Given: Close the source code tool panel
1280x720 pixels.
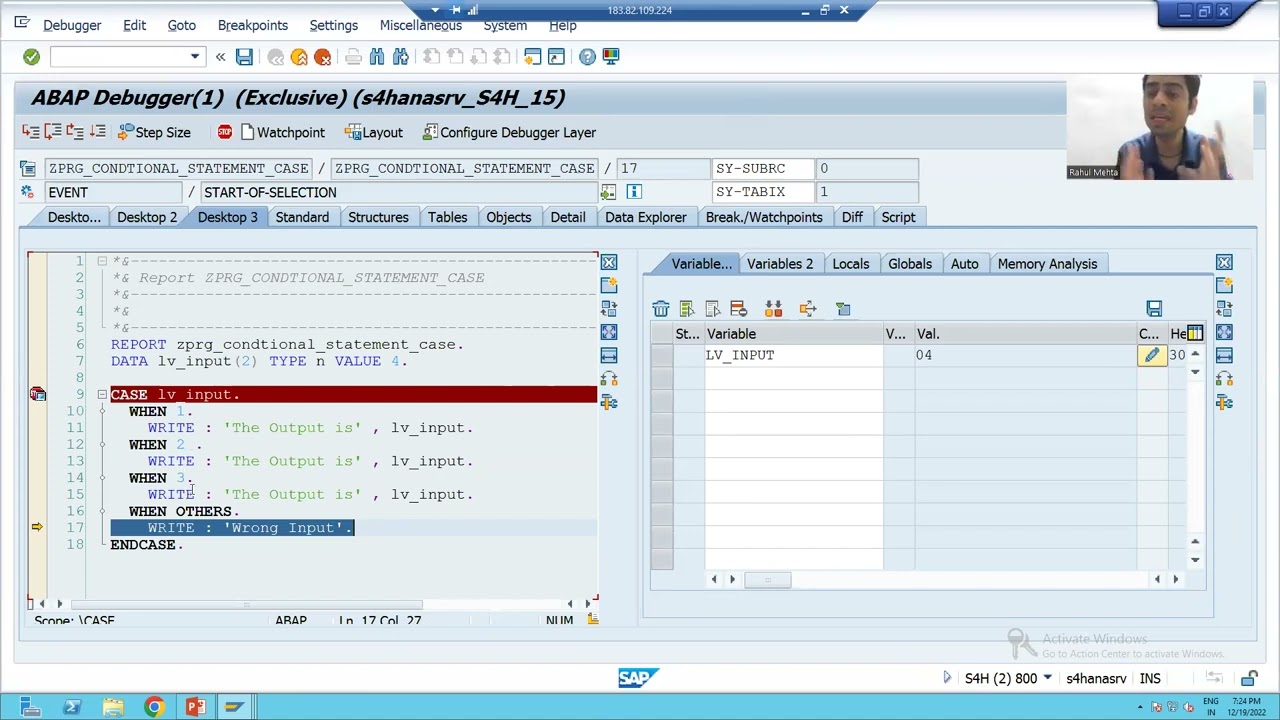Looking at the screenshot, I should 609,263.
